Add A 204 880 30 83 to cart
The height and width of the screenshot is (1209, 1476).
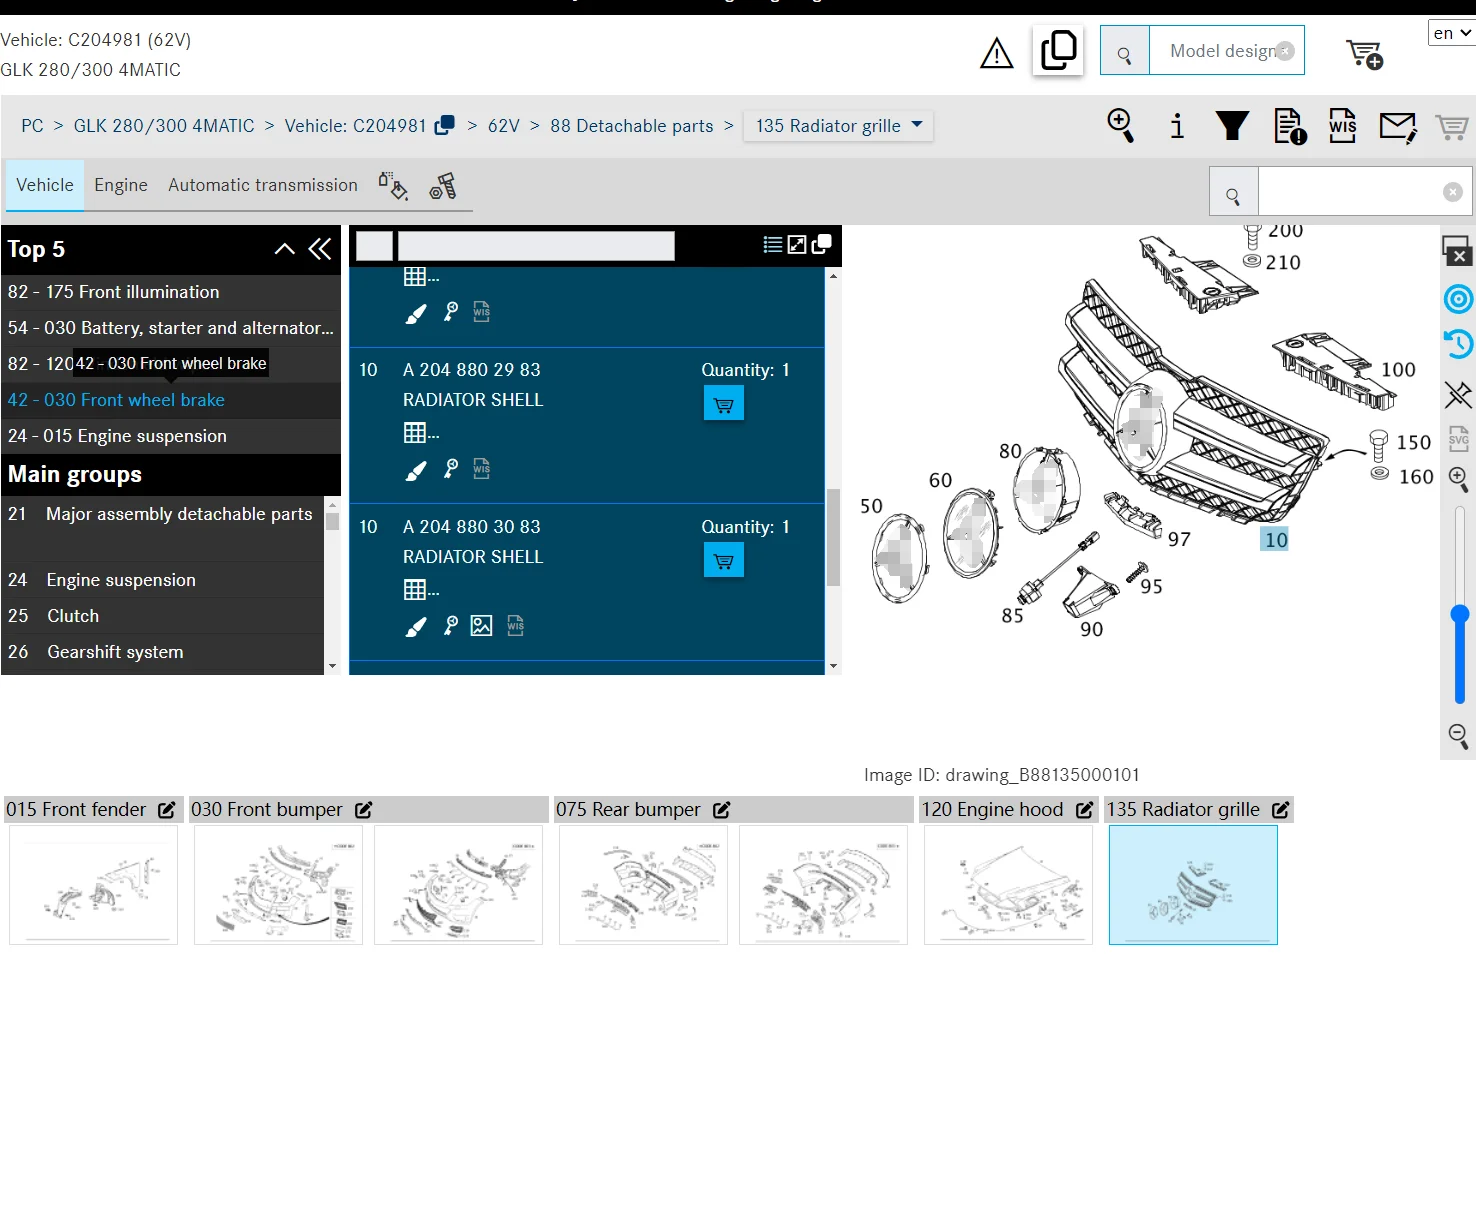pyautogui.click(x=724, y=561)
